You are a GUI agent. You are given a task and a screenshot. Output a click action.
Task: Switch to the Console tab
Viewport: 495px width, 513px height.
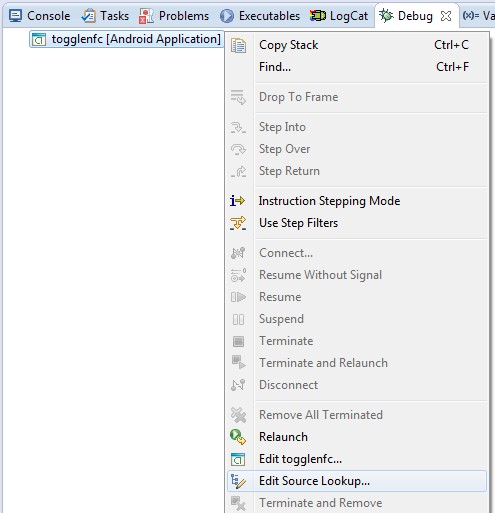[40, 16]
